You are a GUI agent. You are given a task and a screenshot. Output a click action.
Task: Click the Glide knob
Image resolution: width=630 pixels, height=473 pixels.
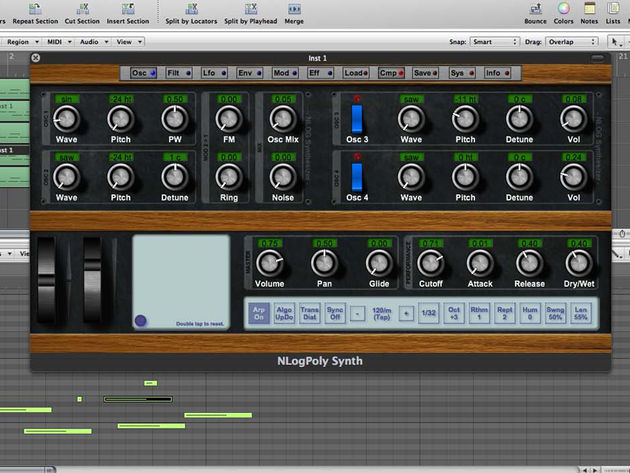coord(379,263)
